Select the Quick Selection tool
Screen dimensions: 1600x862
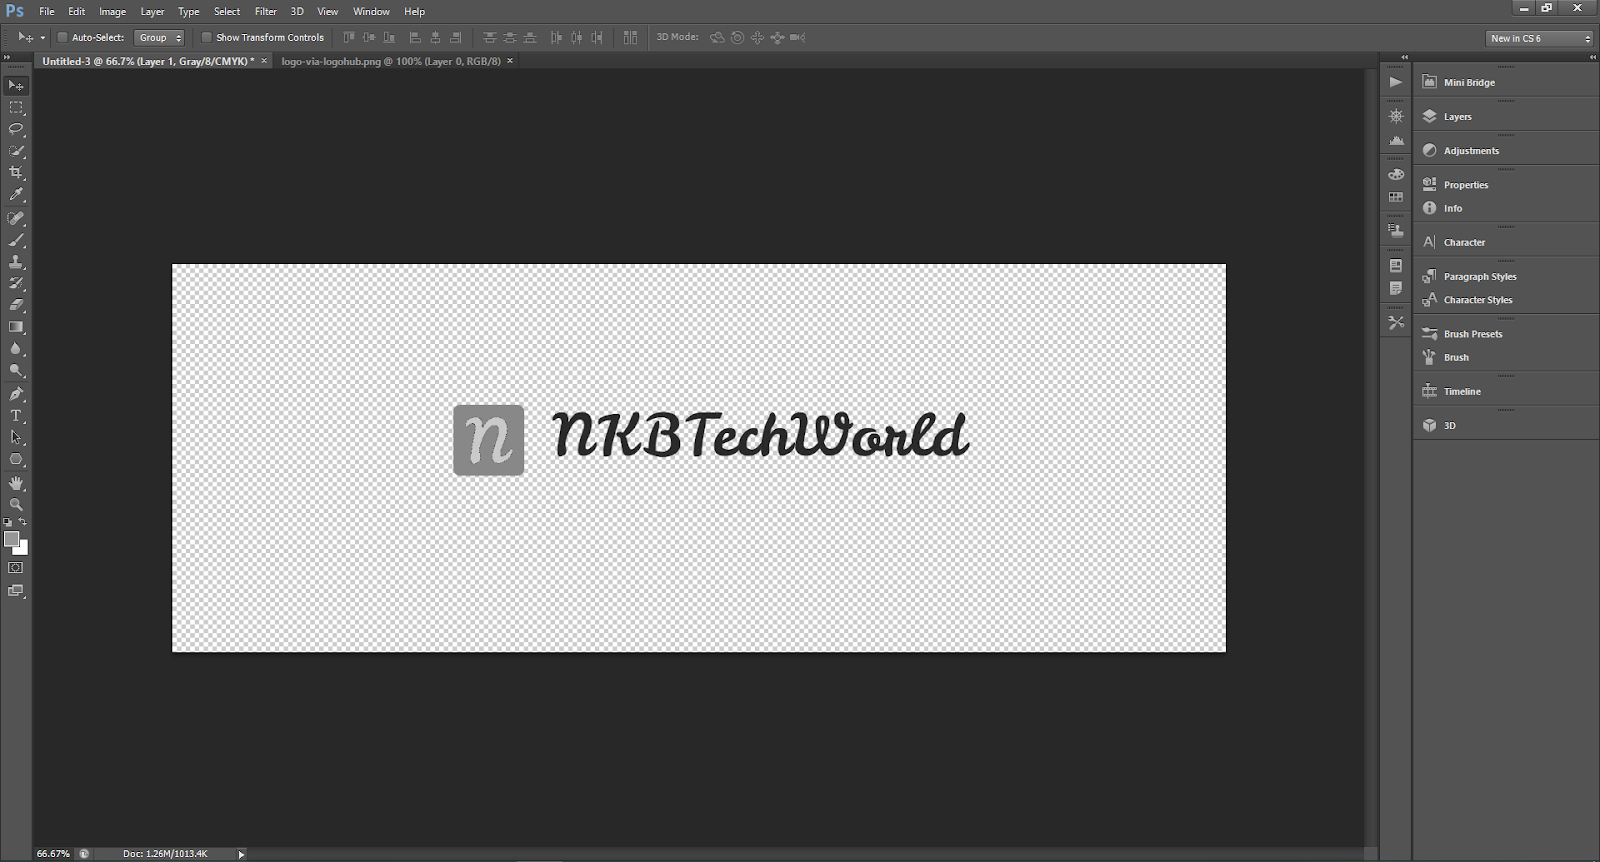[16, 151]
